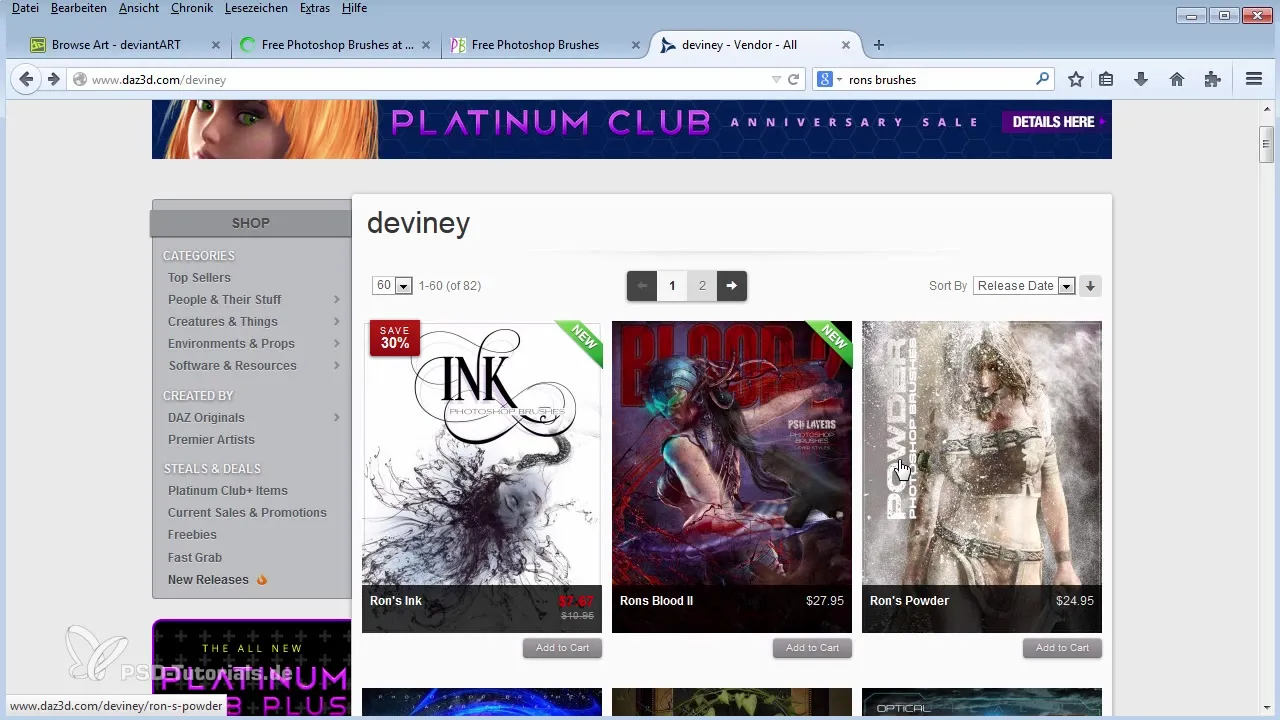Screen dimensions: 1280x720
Task: Open the Sort By Release Date dropdown
Action: pyautogui.click(x=1024, y=286)
